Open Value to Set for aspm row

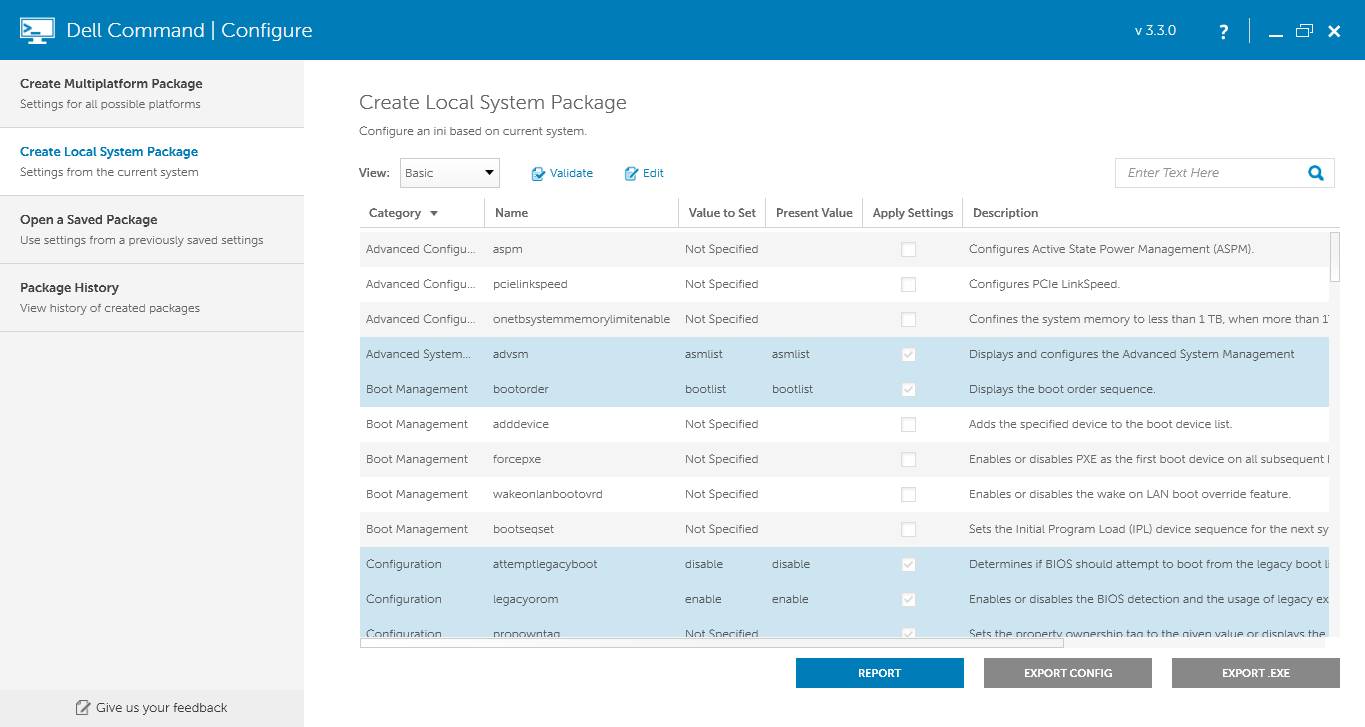point(721,249)
